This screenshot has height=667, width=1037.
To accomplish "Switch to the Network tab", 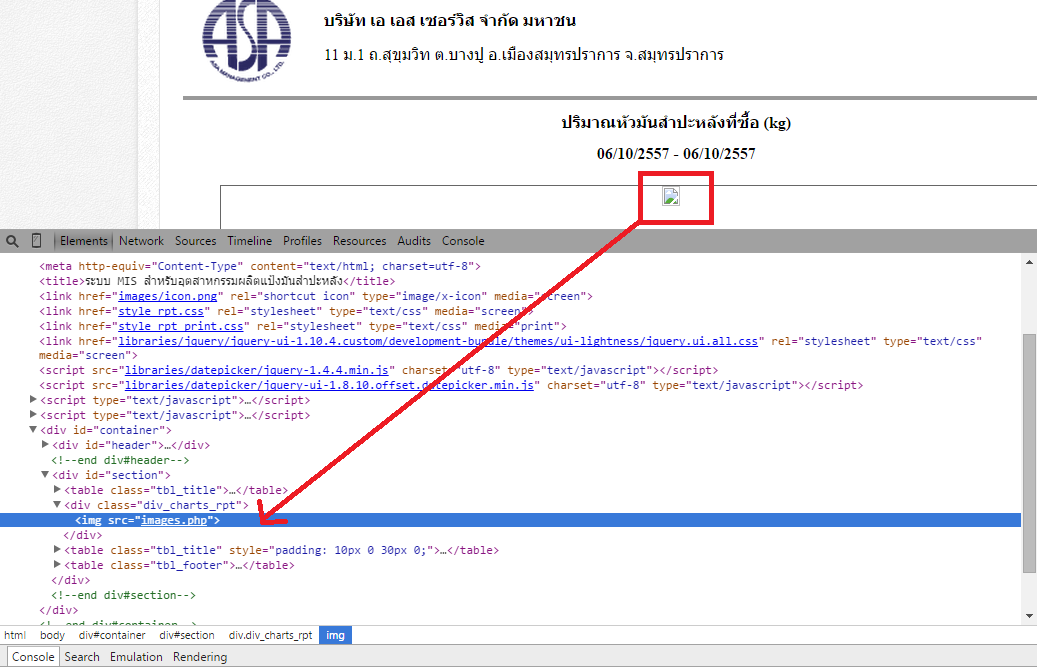I will click(x=141, y=241).
